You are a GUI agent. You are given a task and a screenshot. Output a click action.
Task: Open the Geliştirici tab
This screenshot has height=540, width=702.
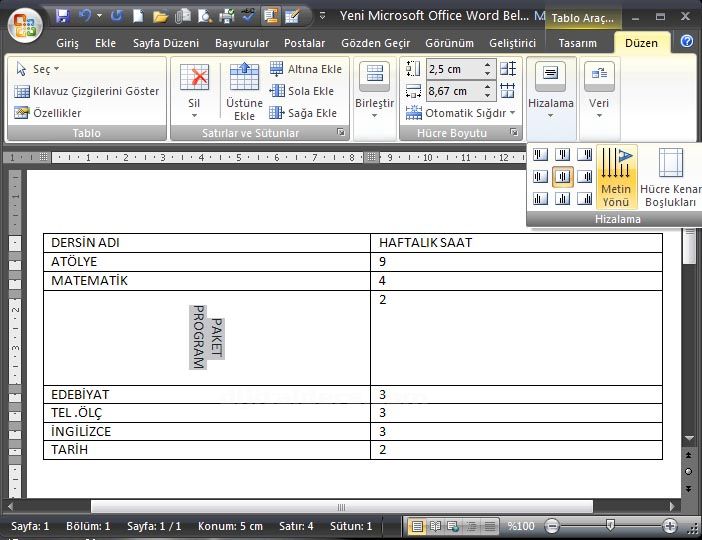click(512, 43)
